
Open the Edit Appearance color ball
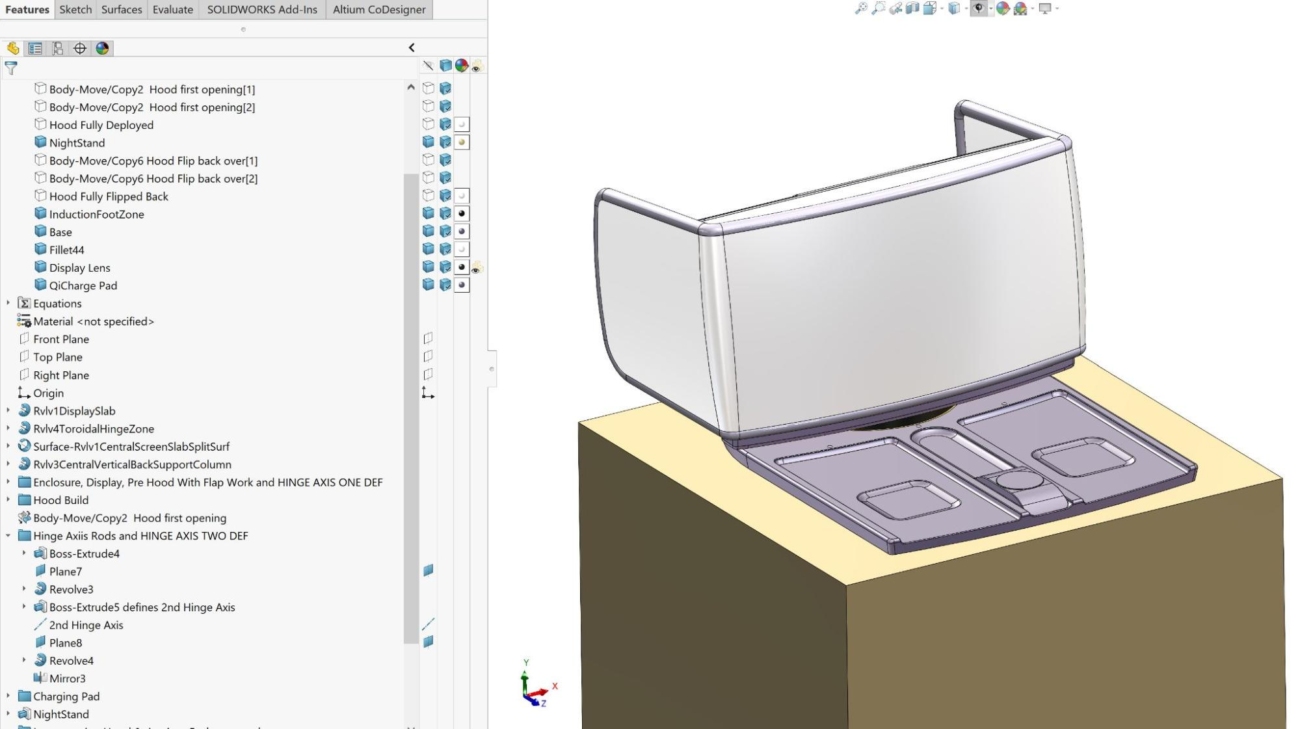tap(1001, 7)
